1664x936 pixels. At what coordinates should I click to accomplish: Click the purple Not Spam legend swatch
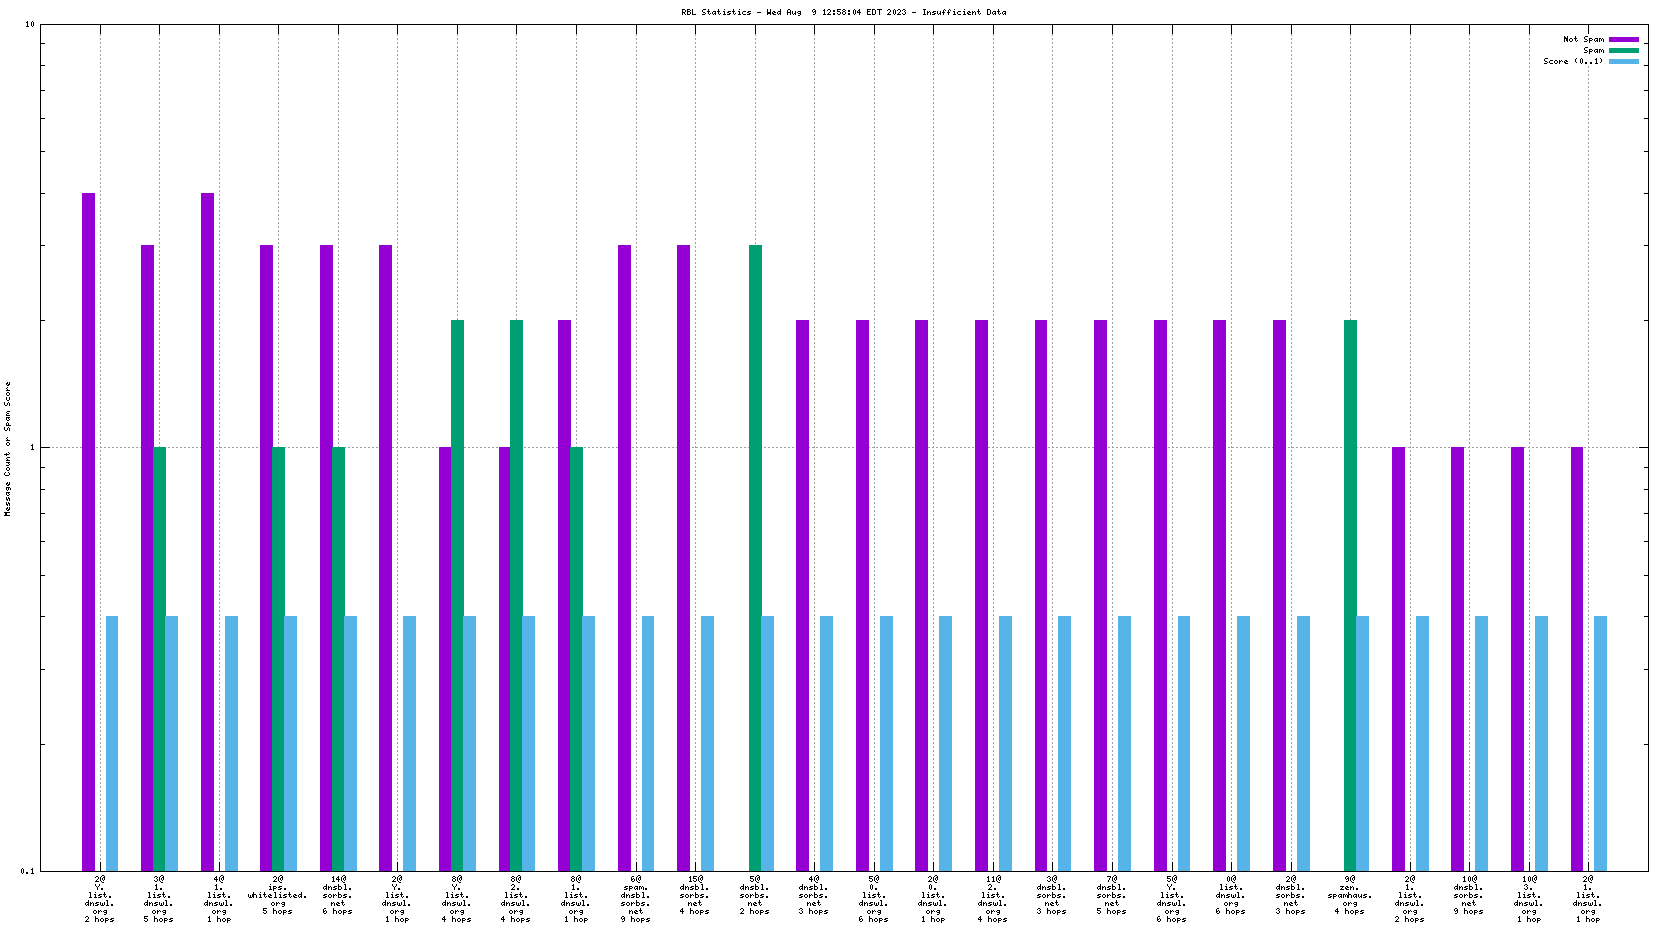click(1623, 40)
